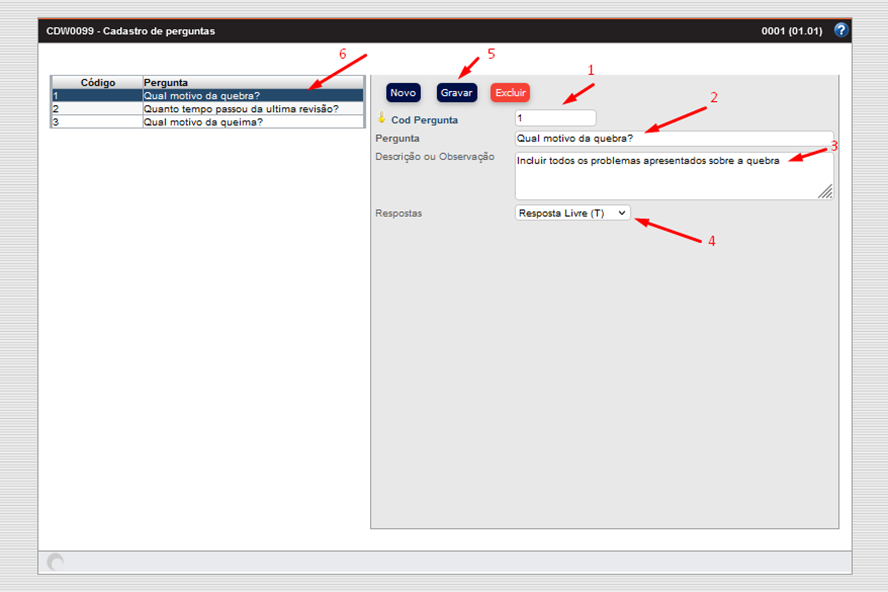Focus the Cod Pergunta input field

554,119
